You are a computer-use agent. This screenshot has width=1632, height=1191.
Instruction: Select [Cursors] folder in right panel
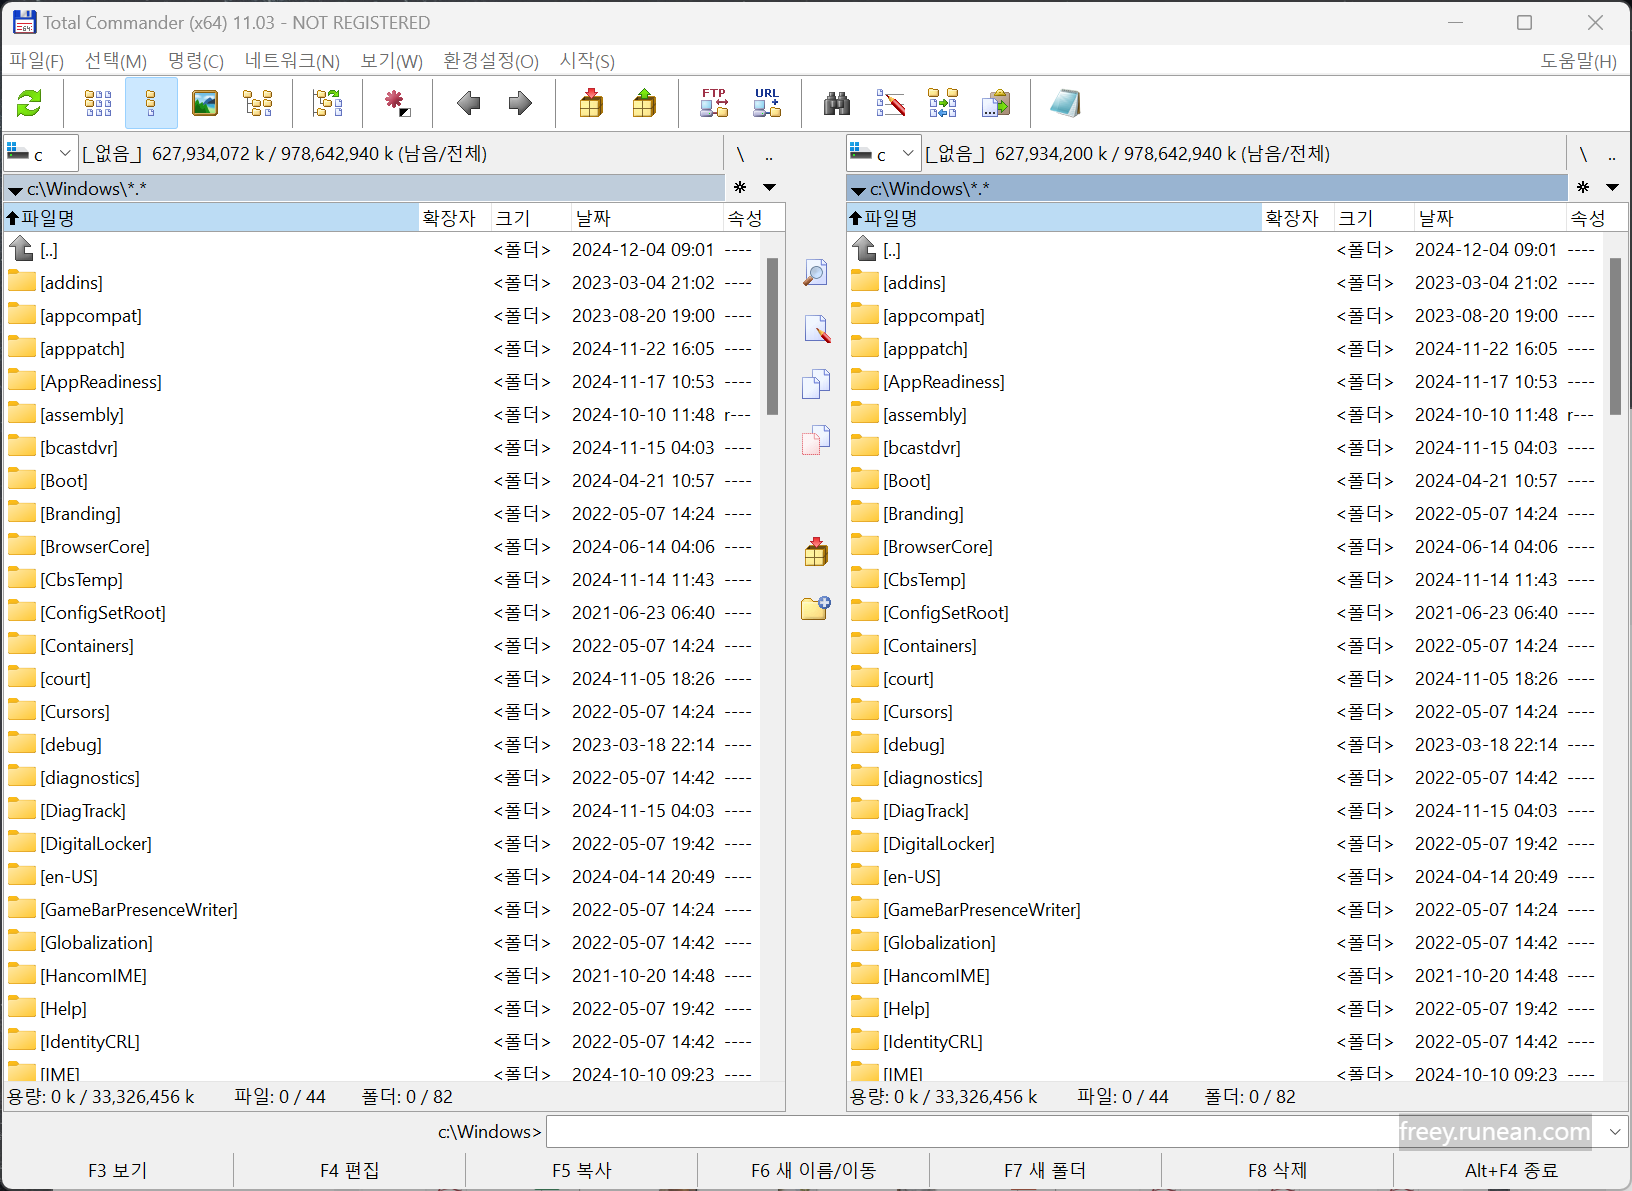point(1223,712)
